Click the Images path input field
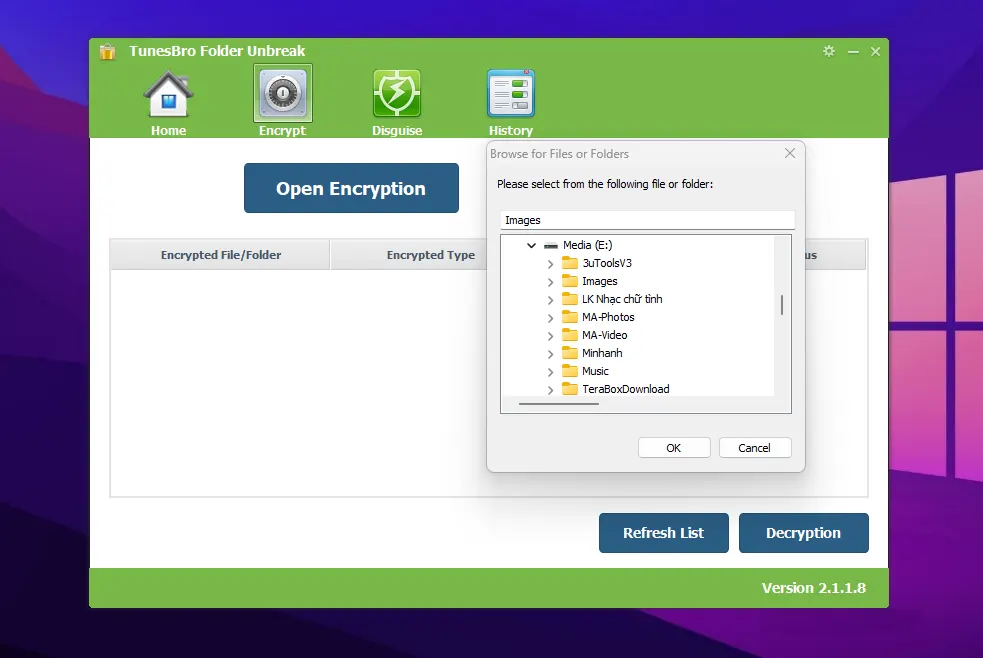The height and width of the screenshot is (658, 983). (647, 220)
